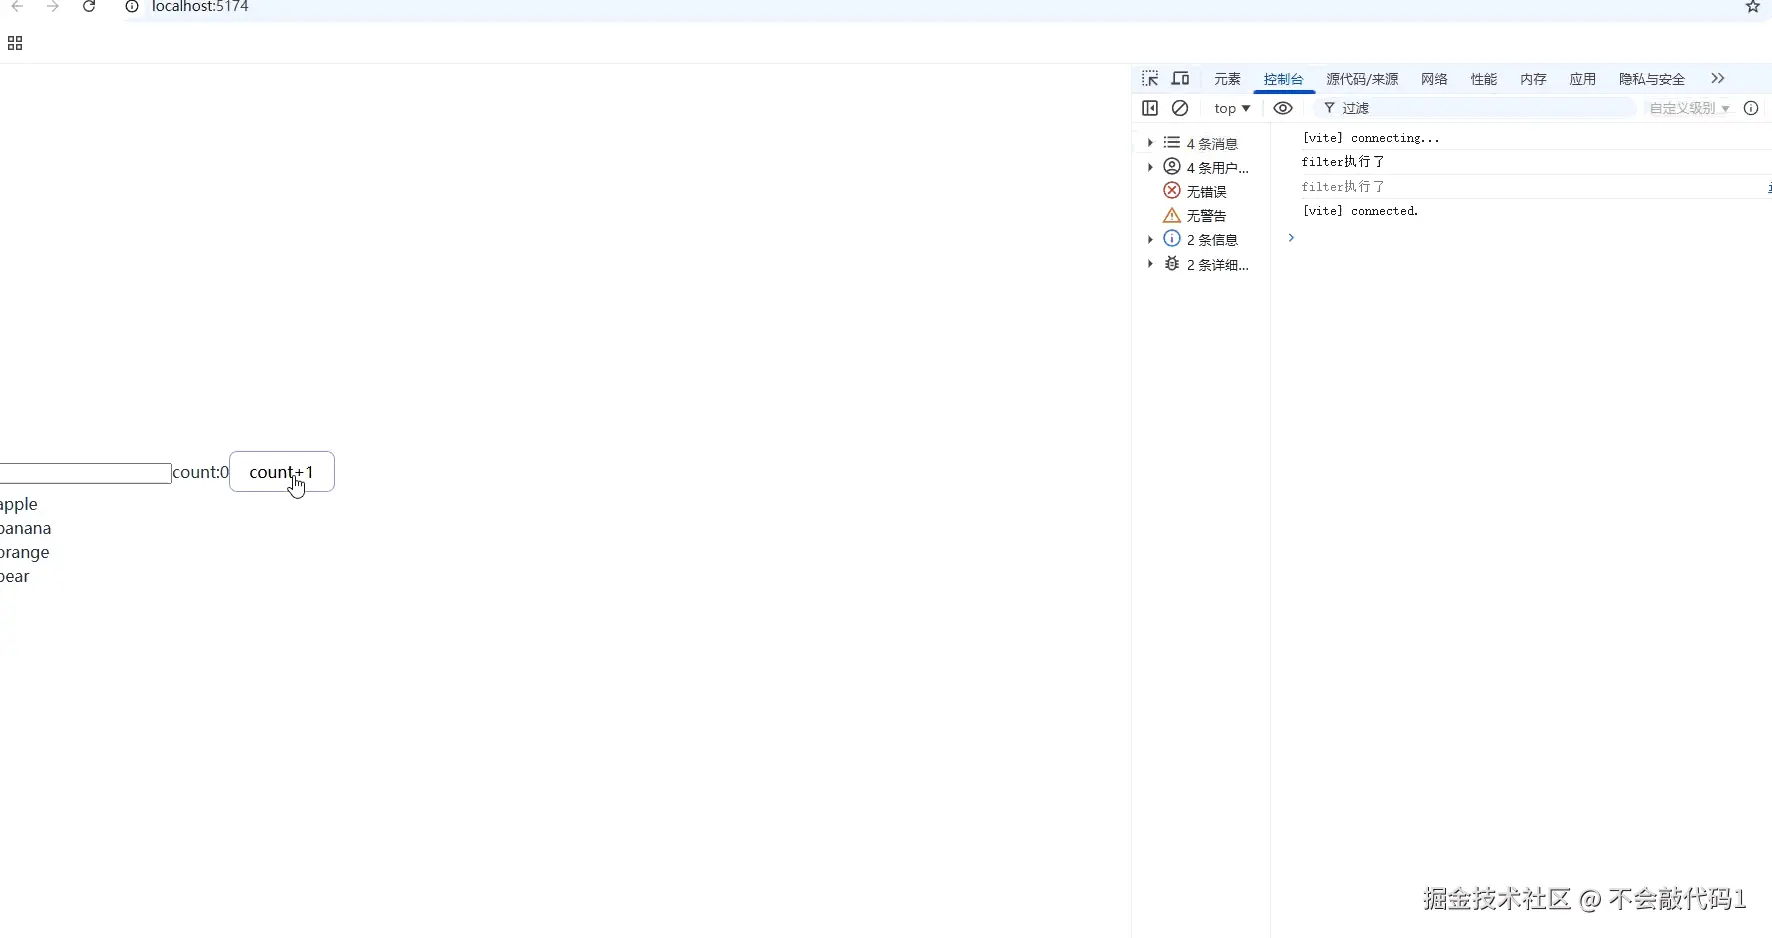Screen dimensions: 1772x938
Task: Select the no warnings filter row
Action: point(1201,215)
